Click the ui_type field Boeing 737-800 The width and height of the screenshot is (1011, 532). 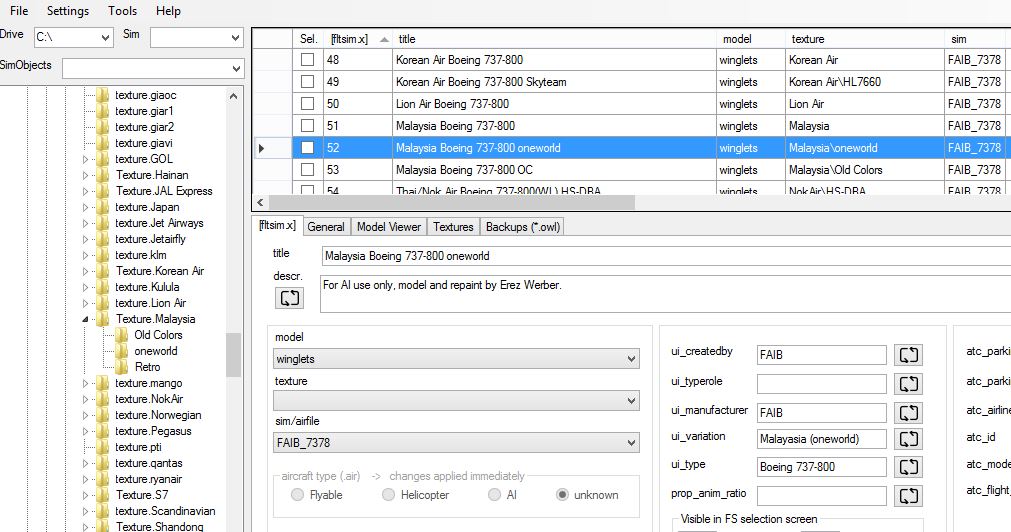click(x=821, y=467)
